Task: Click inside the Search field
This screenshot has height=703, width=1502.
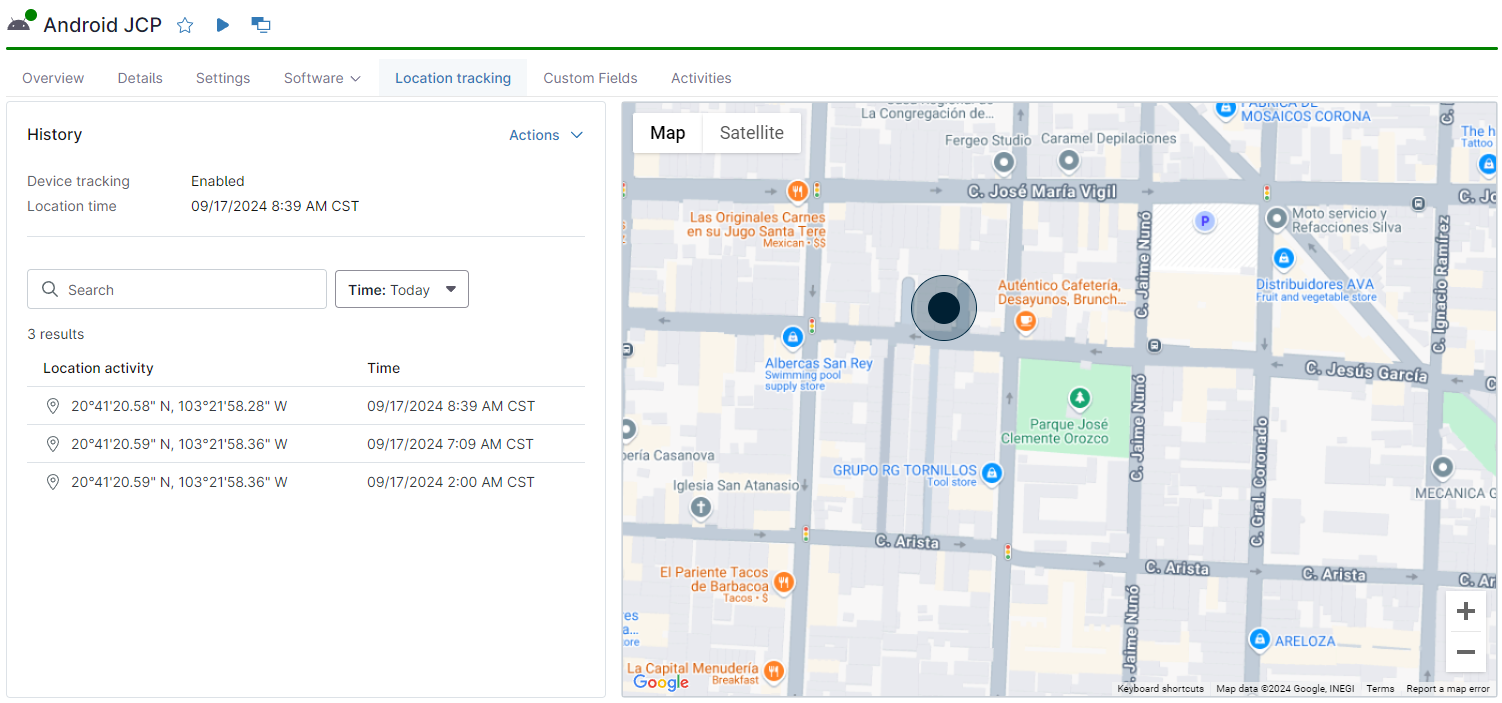Action: coord(176,289)
